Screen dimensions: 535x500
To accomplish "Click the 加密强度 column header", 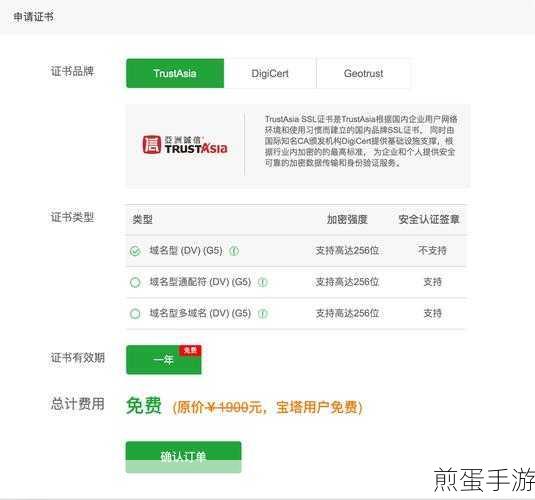I will click(347, 219).
